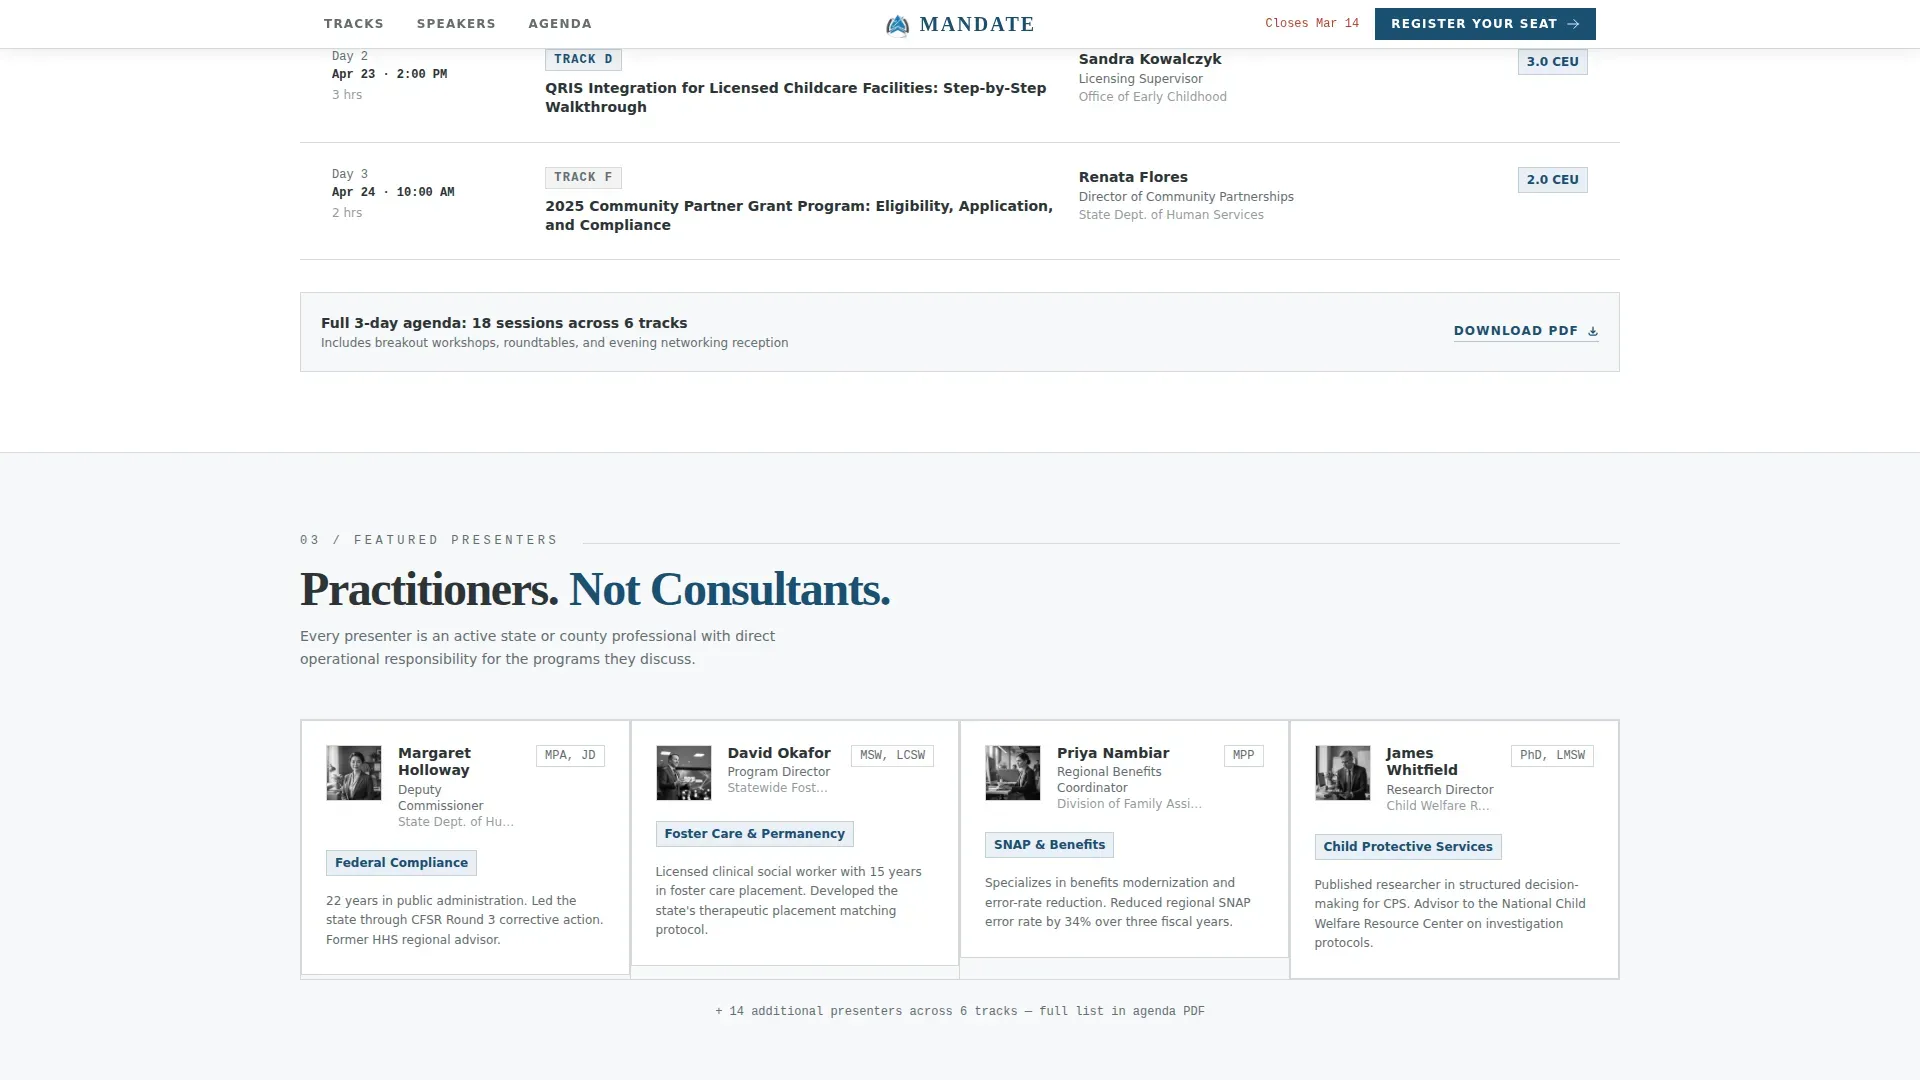Open the Agenda nav item
The width and height of the screenshot is (1920, 1080).
[560, 24]
